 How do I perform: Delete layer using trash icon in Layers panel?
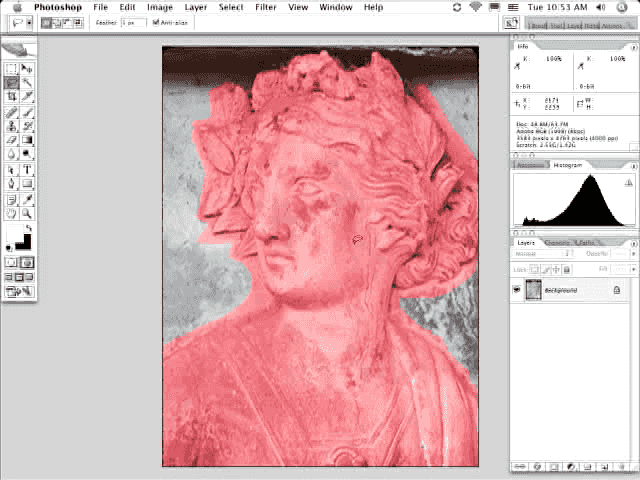coord(623,466)
